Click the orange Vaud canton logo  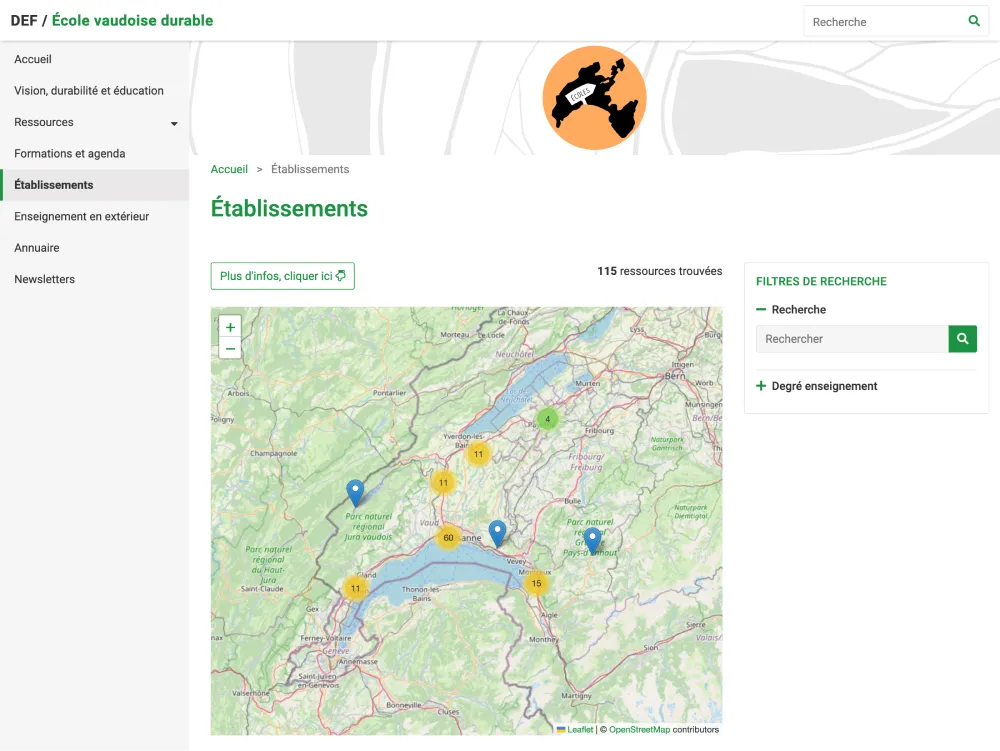pyautogui.click(x=594, y=98)
